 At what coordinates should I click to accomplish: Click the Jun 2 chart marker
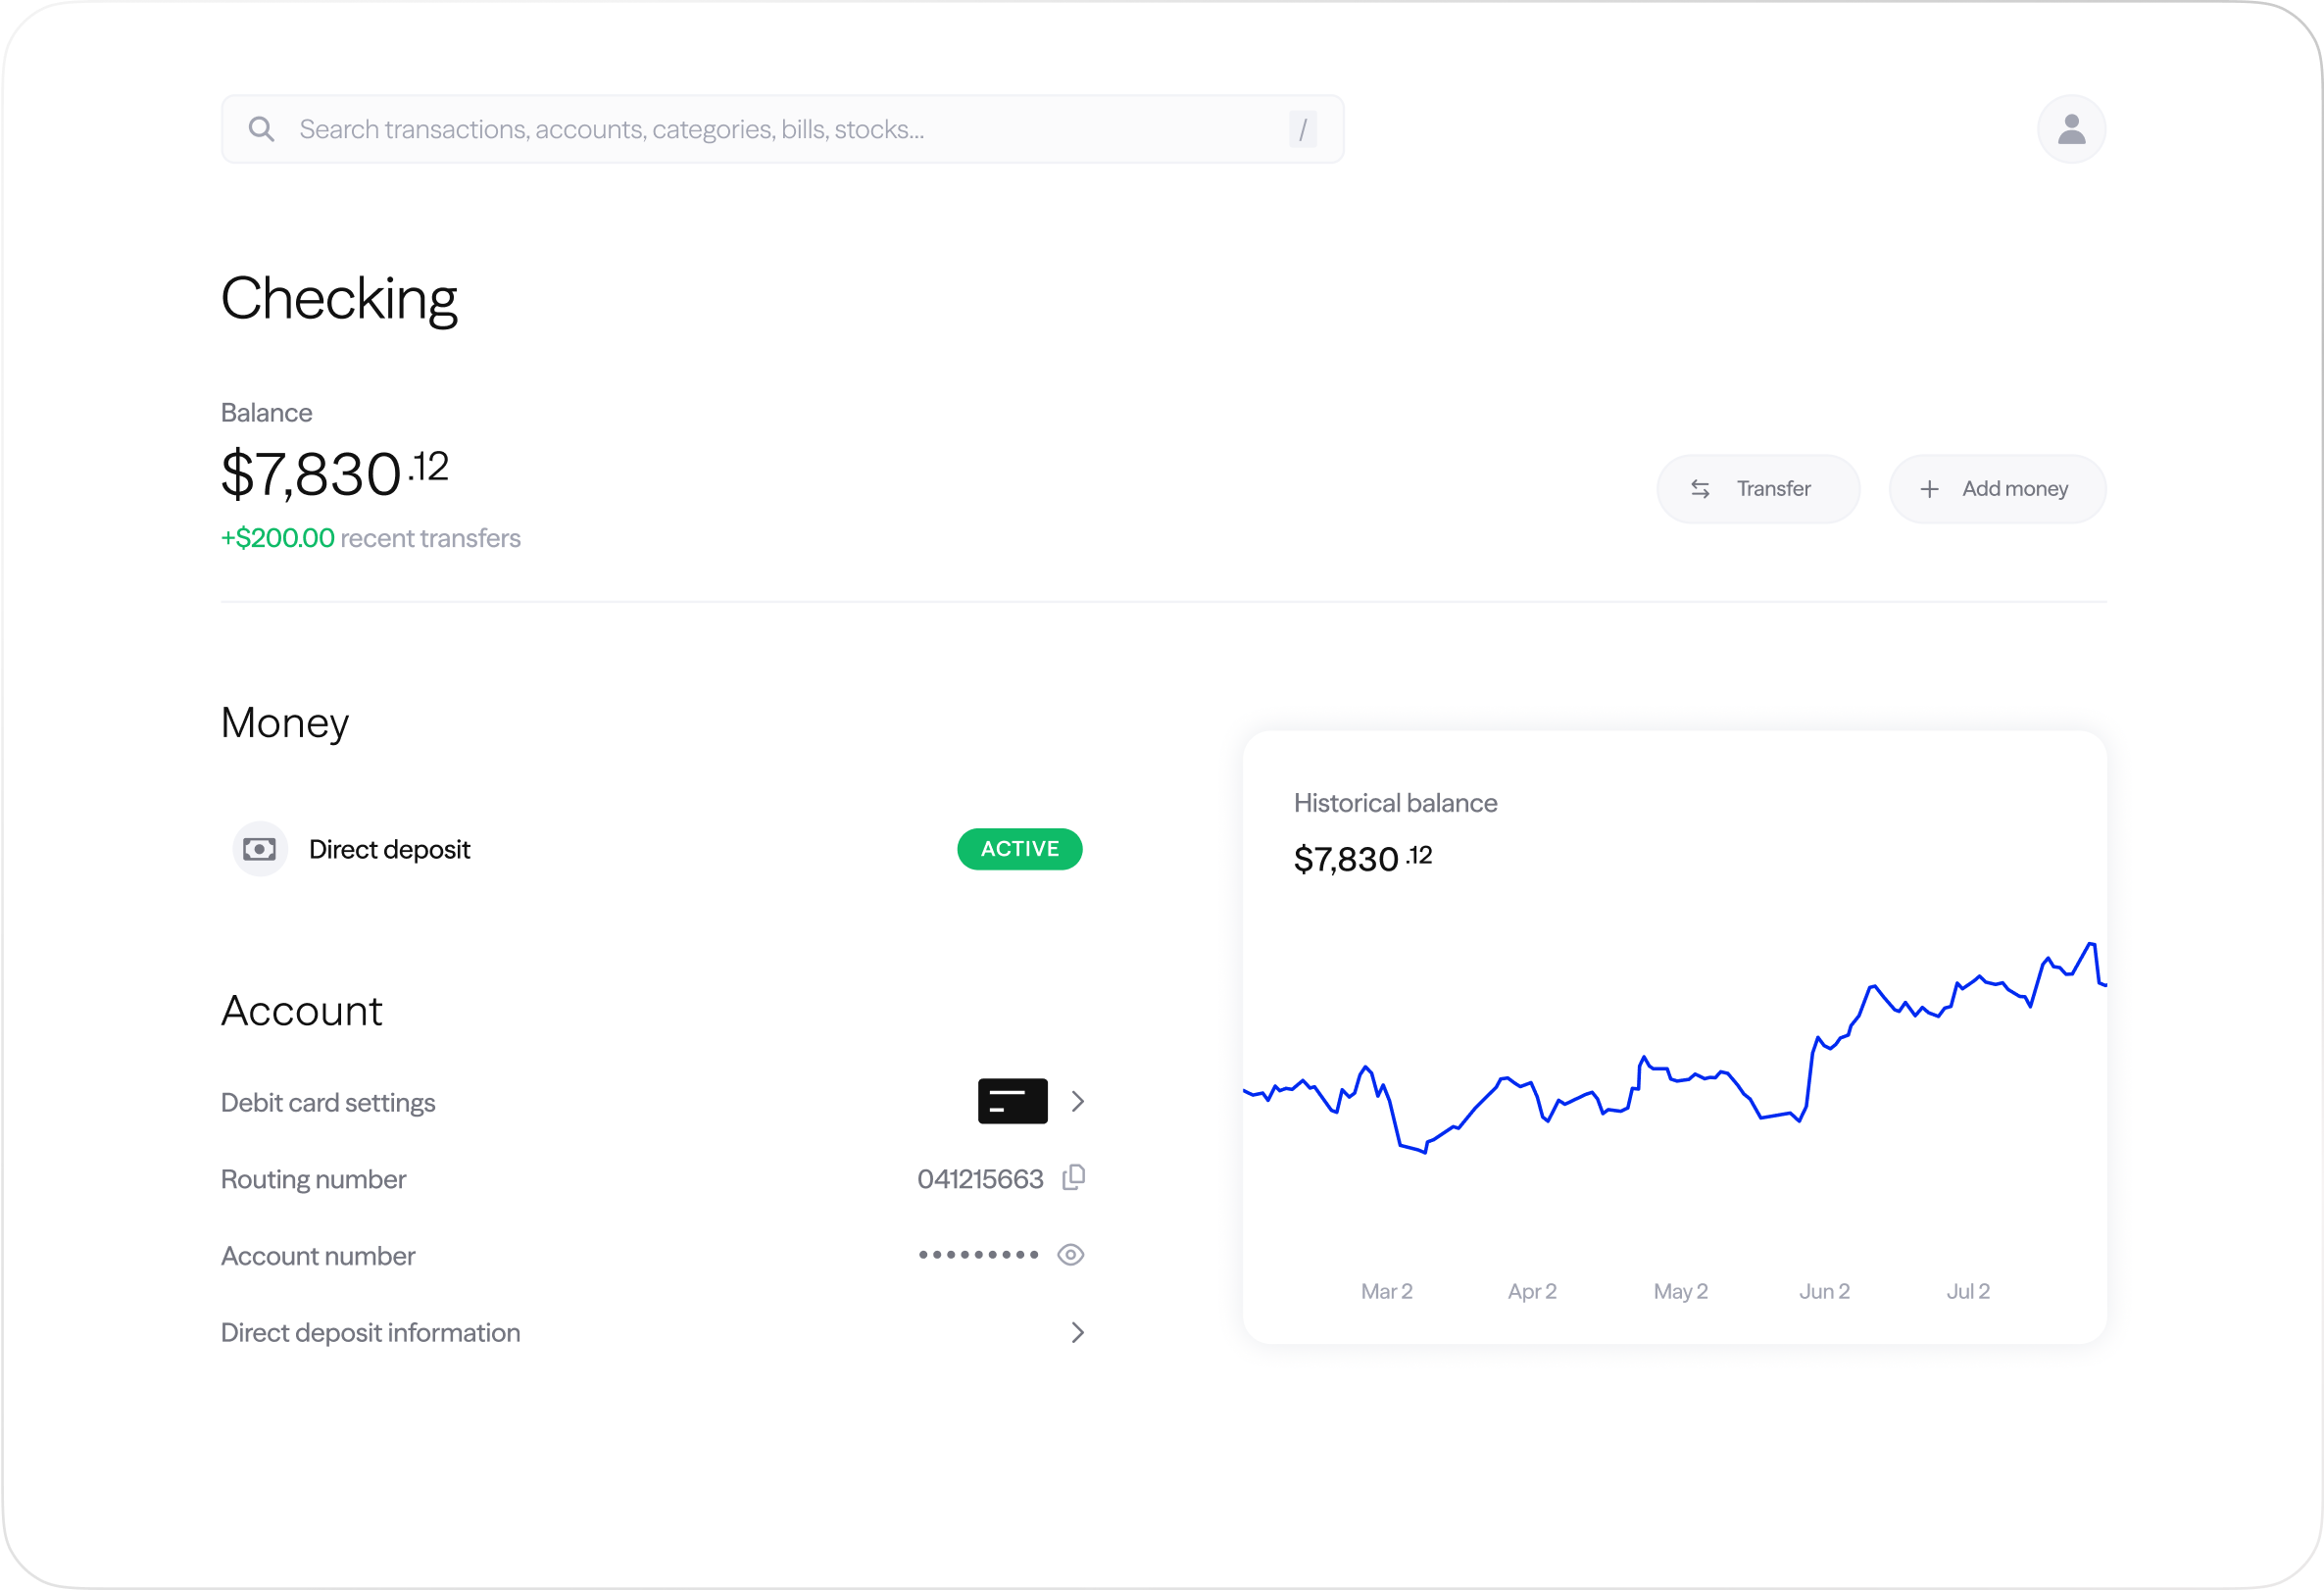[x=1824, y=1291]
